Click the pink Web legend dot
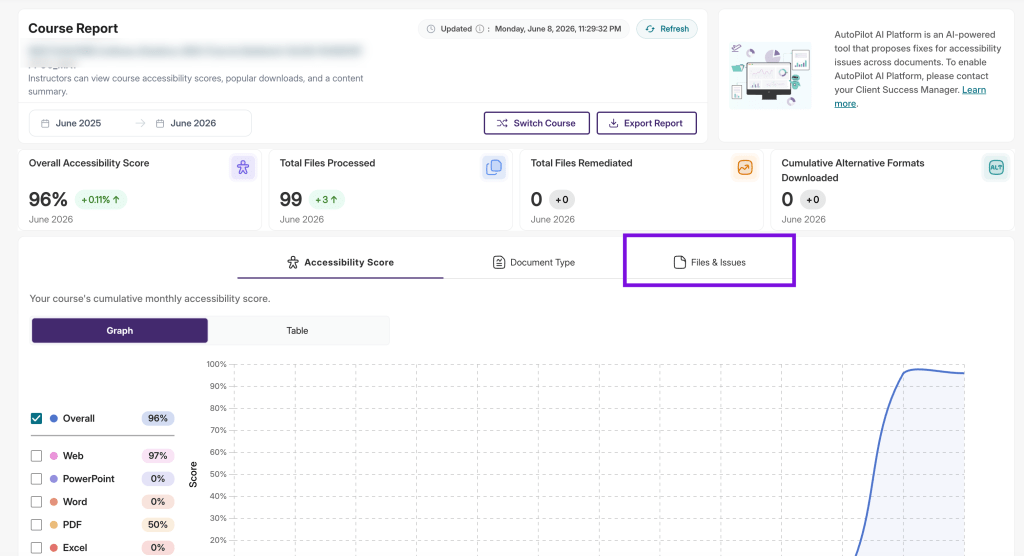 point(54,455)
